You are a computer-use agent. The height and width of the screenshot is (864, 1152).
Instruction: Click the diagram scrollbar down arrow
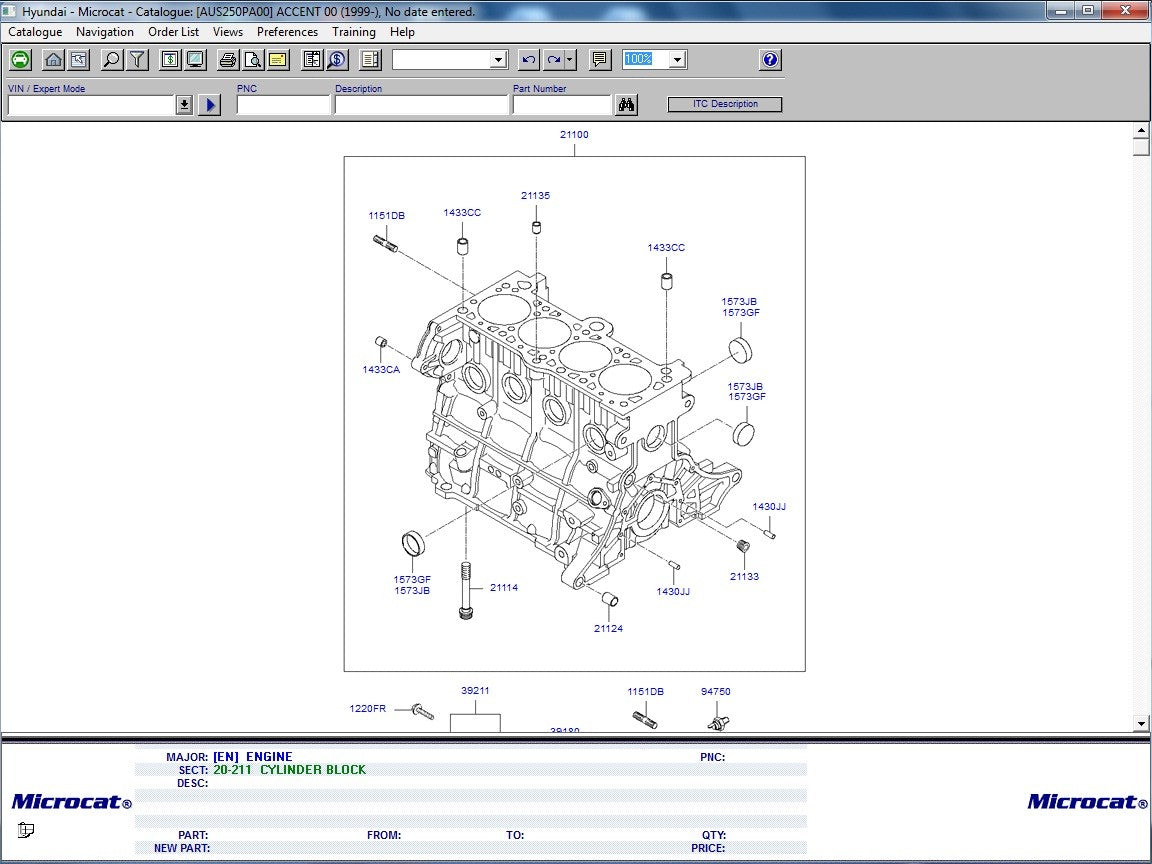(1141, 723)
